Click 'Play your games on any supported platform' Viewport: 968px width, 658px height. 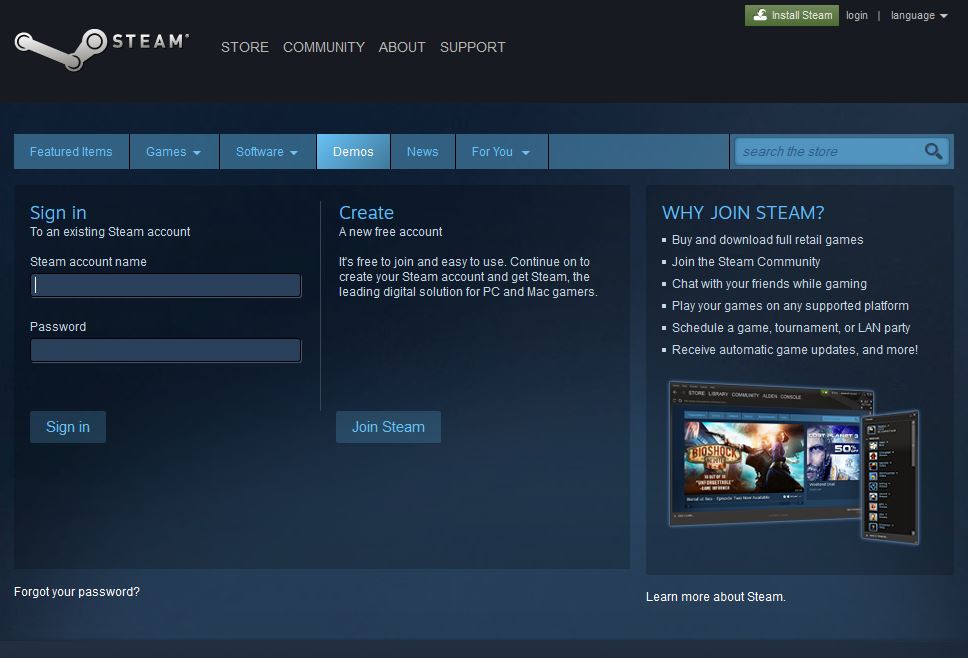coord(790,306)
